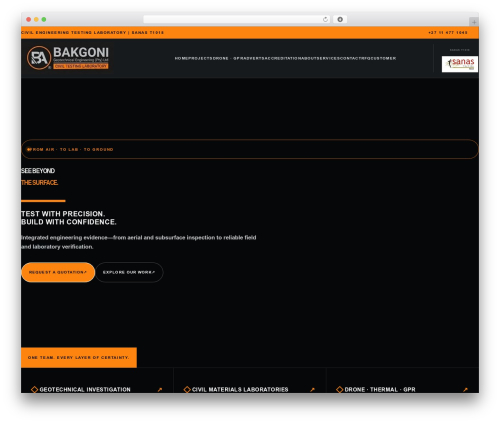Focus the browser address bar
The width and height of the screenshot is (500, 423).
[x=232, y=19]
